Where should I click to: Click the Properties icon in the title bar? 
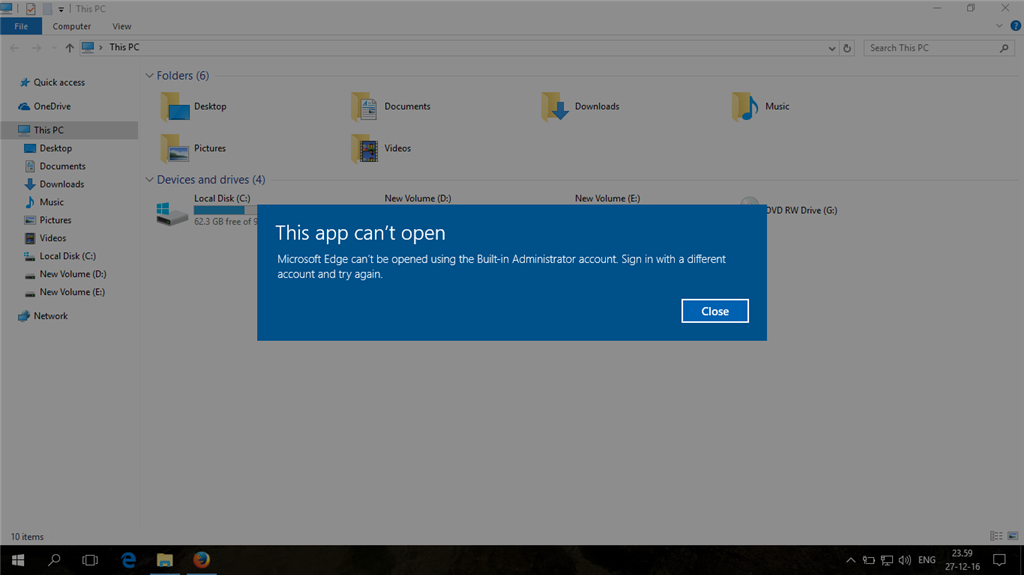click(x=30, y=8)
